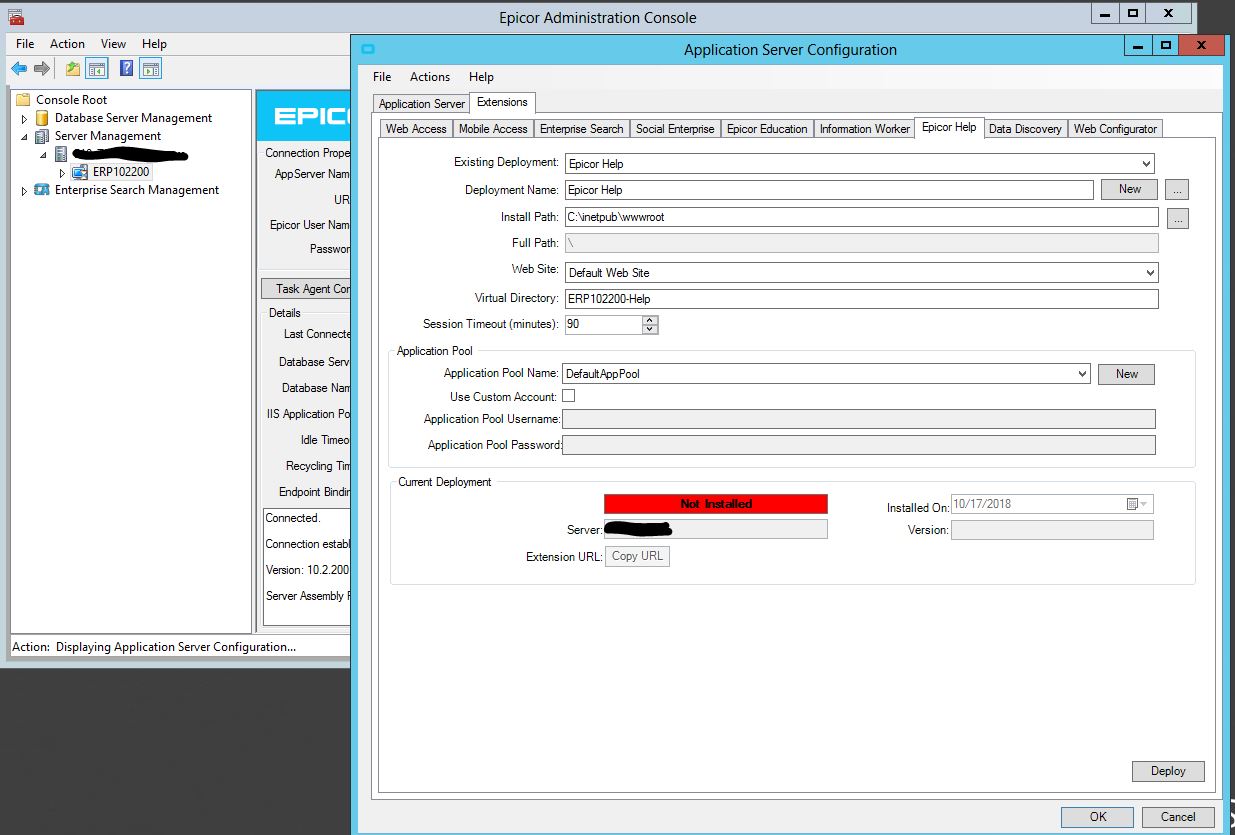Screen dimensions: 1235x835
Task: Click the Enterprise Search Management icon
Action: click(42, 190)
